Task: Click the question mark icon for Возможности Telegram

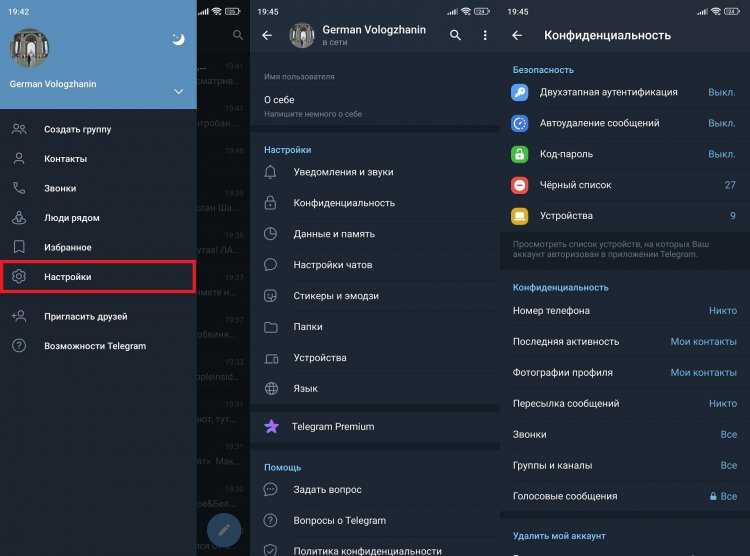Action: [x=19, y=345]
